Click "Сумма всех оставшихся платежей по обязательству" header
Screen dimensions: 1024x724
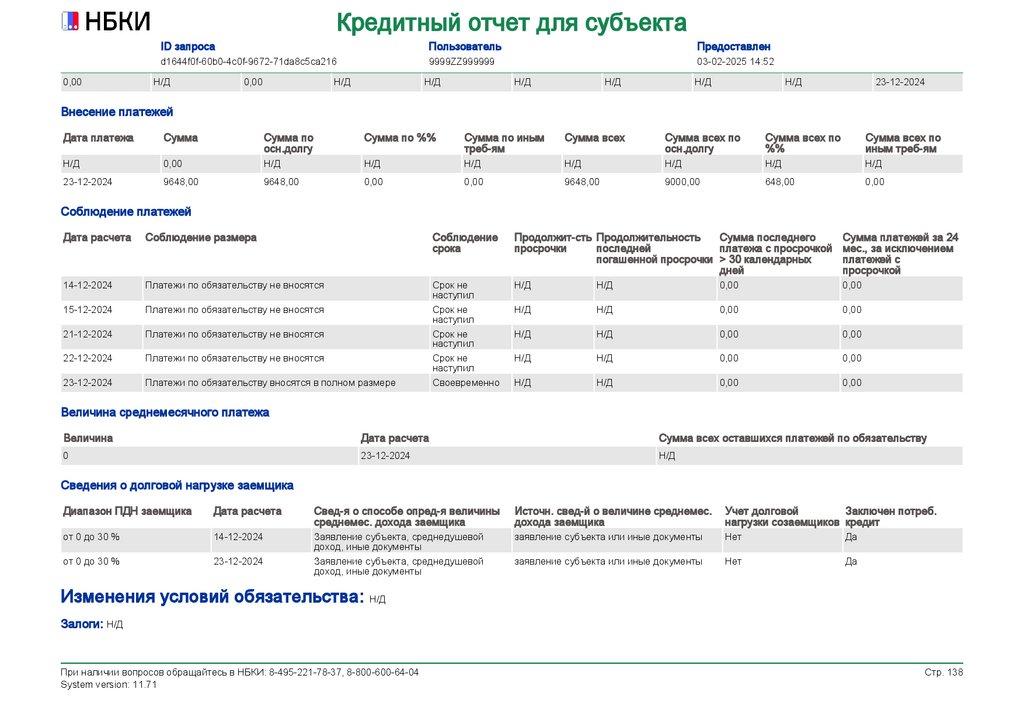pos(793,438)
